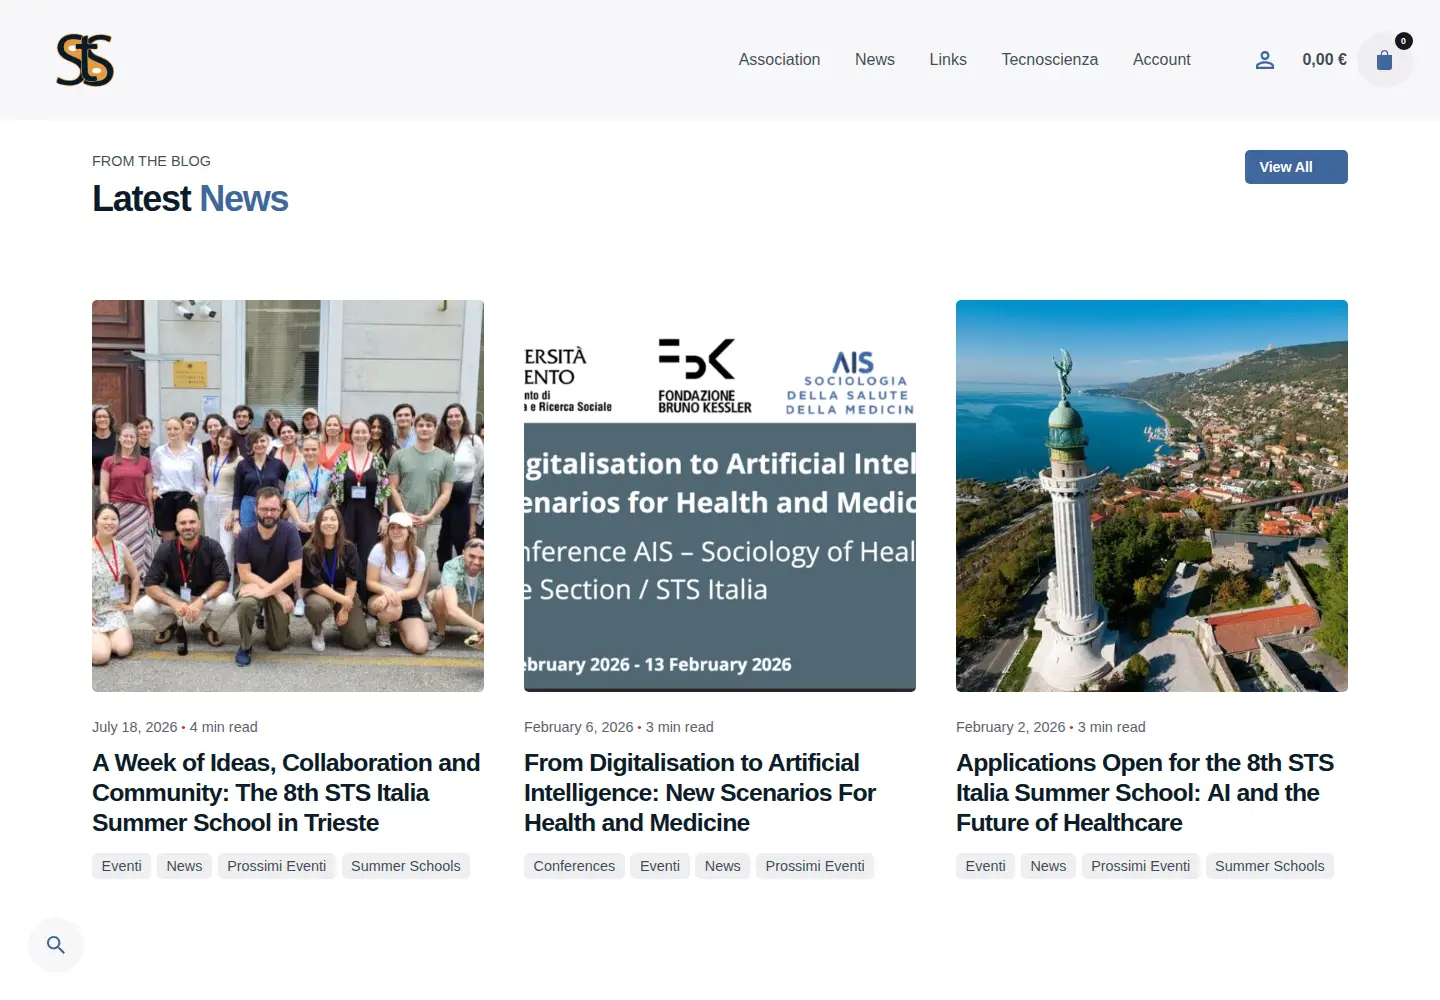This screenshot has height=1000, width=1440.
Task: Click Eventi tag under the February 2 article
Action: [x=986, y=866]
